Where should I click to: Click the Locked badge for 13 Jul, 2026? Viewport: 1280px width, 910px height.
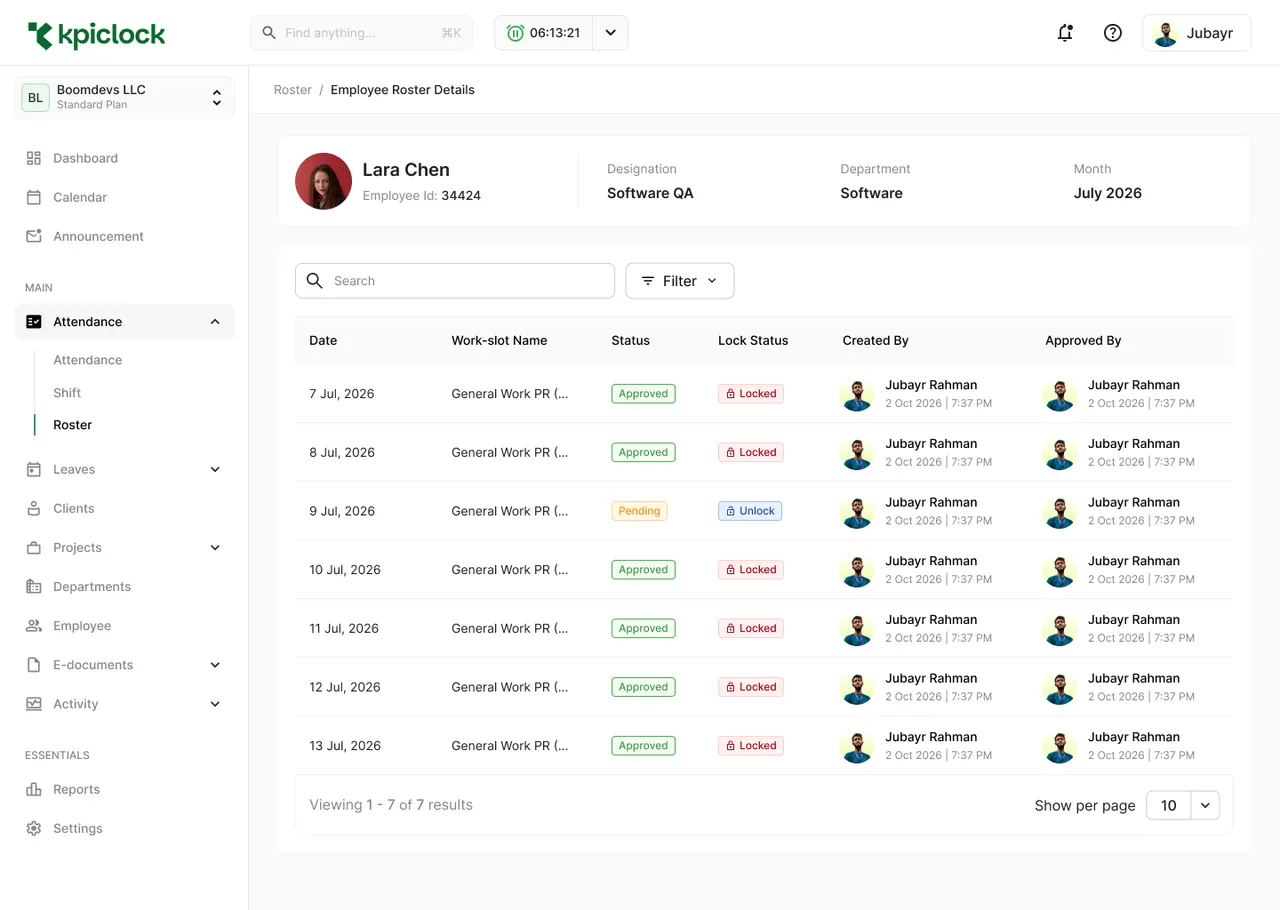click(751, 746)
